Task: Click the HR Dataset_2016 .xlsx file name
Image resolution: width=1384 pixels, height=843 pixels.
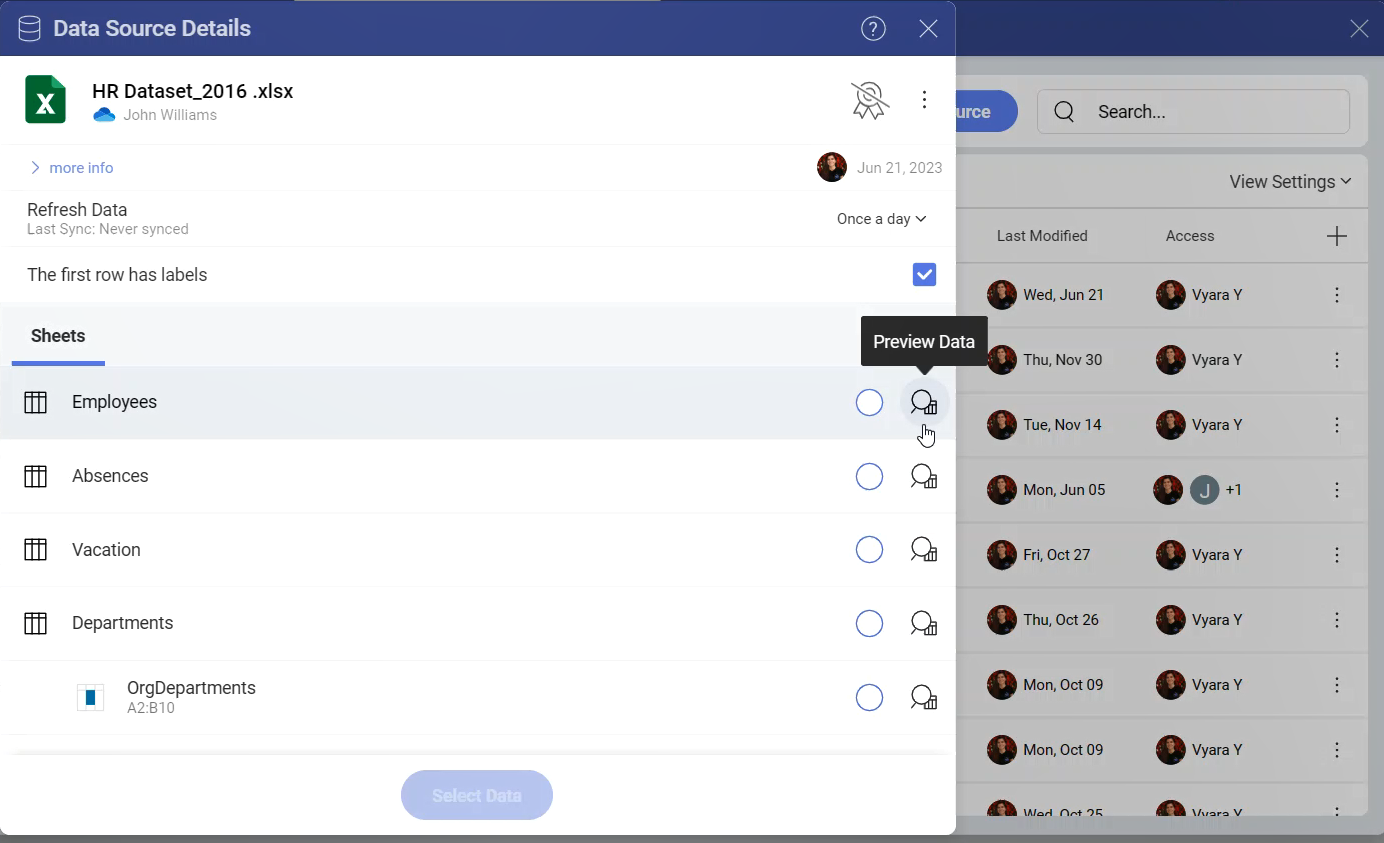Action: point(193,91)
